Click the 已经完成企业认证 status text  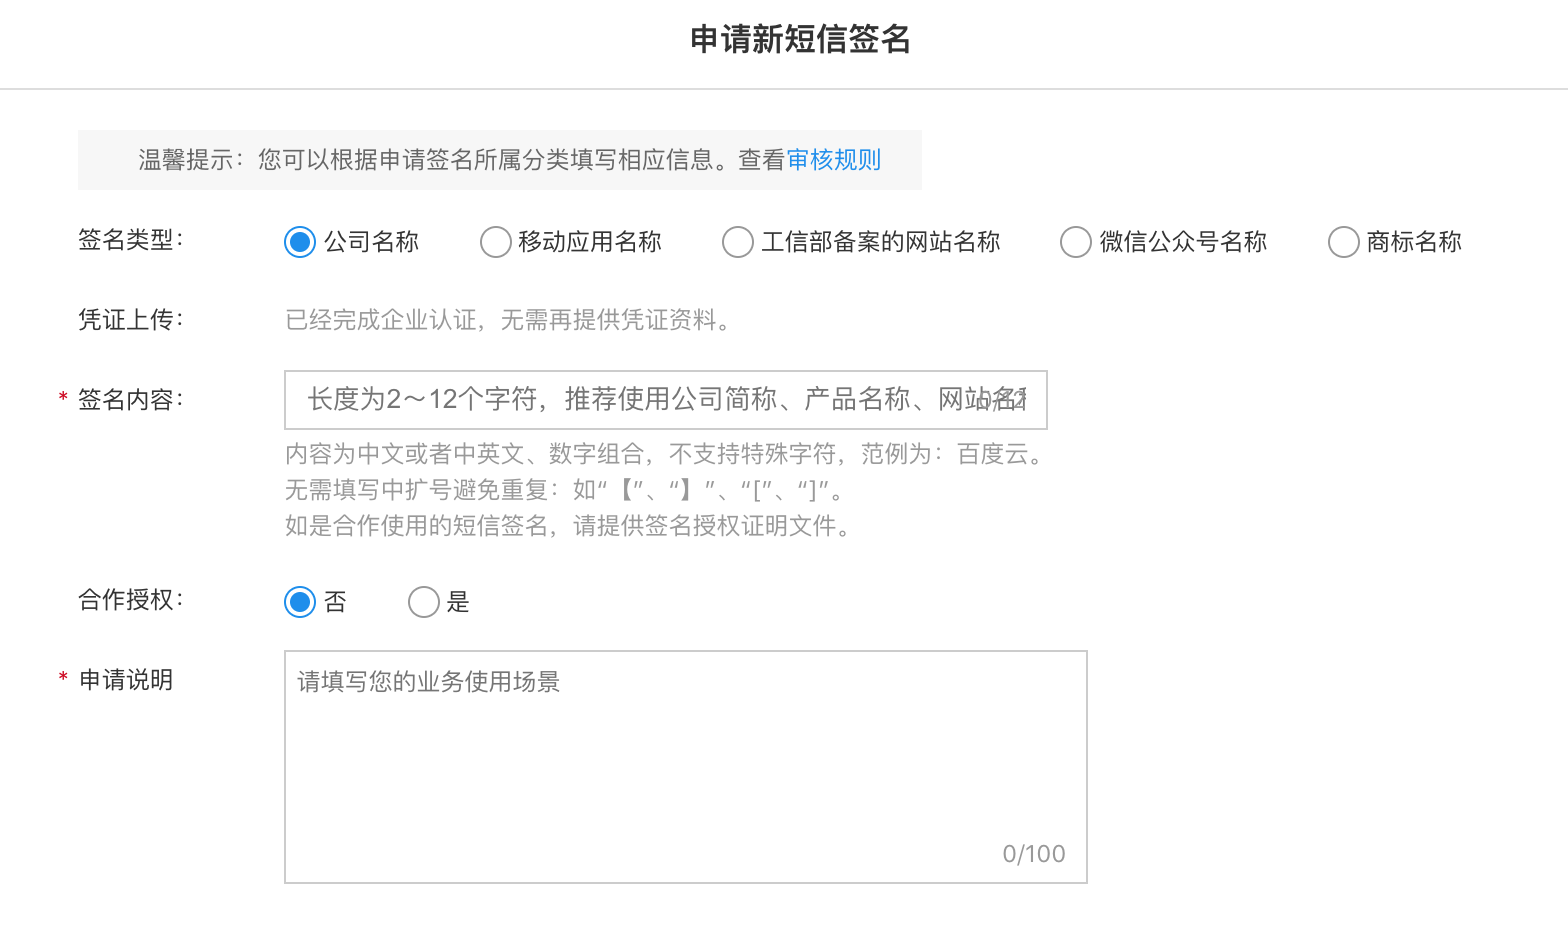coord(510,320)
